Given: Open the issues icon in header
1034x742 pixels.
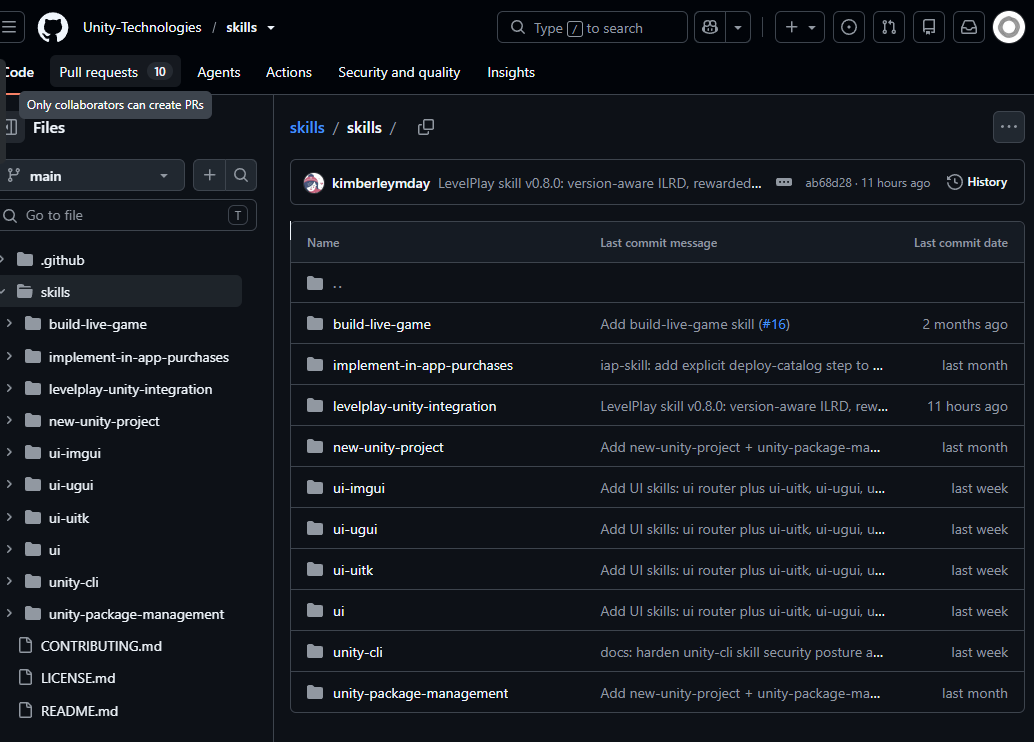Looking at the screenshot, I should [x=849, y=28].
